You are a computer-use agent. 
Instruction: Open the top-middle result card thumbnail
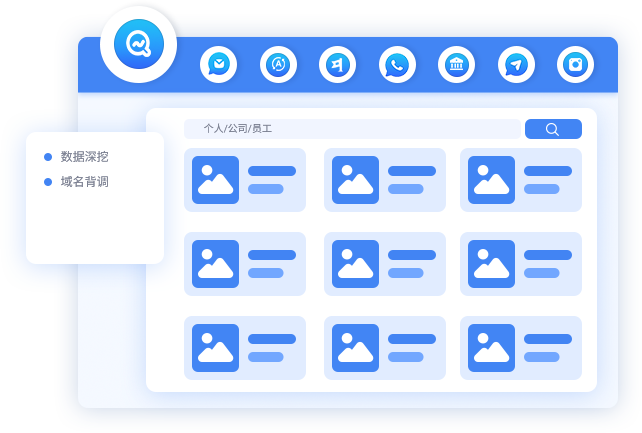click(355, 180)
